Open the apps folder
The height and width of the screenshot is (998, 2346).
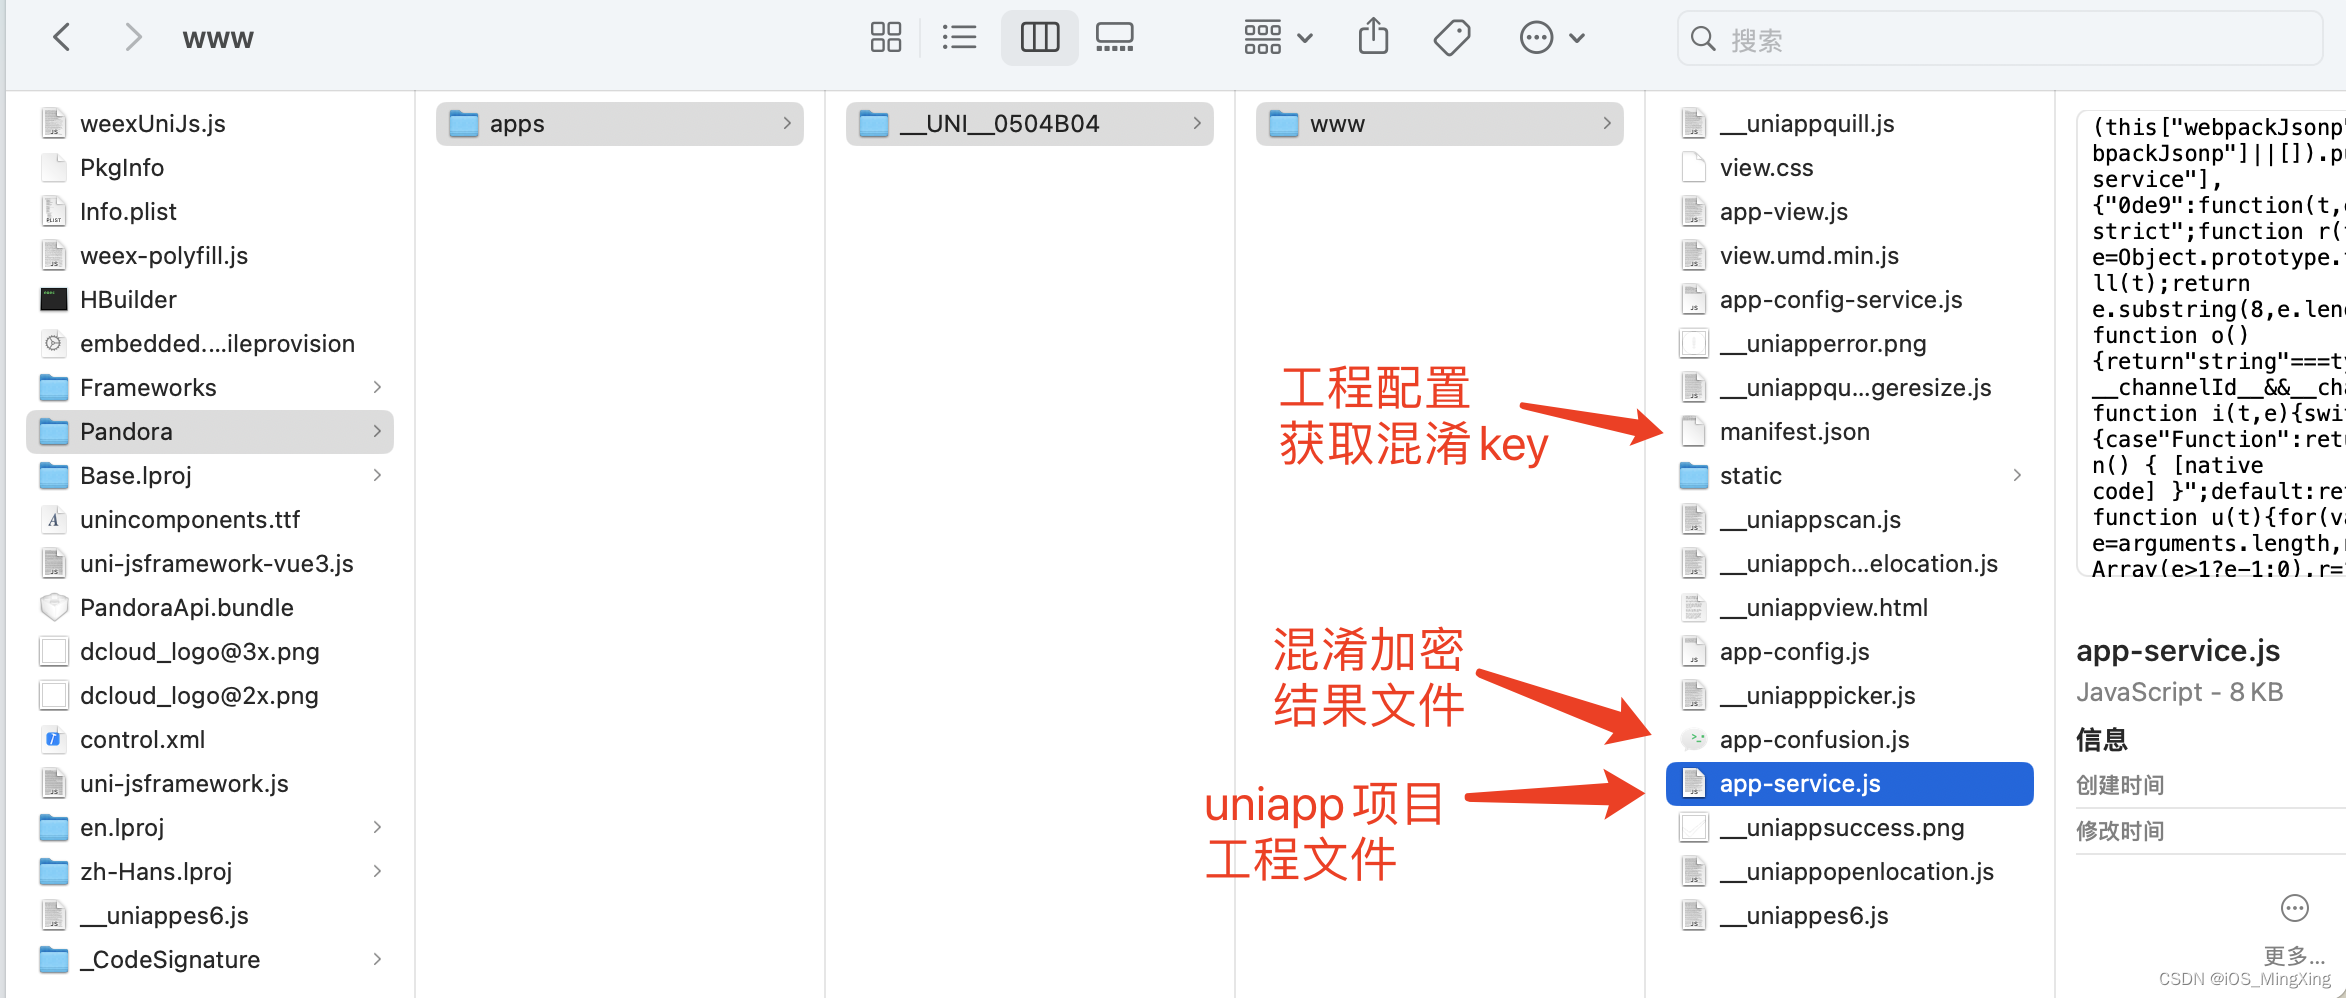coord(620,124)
